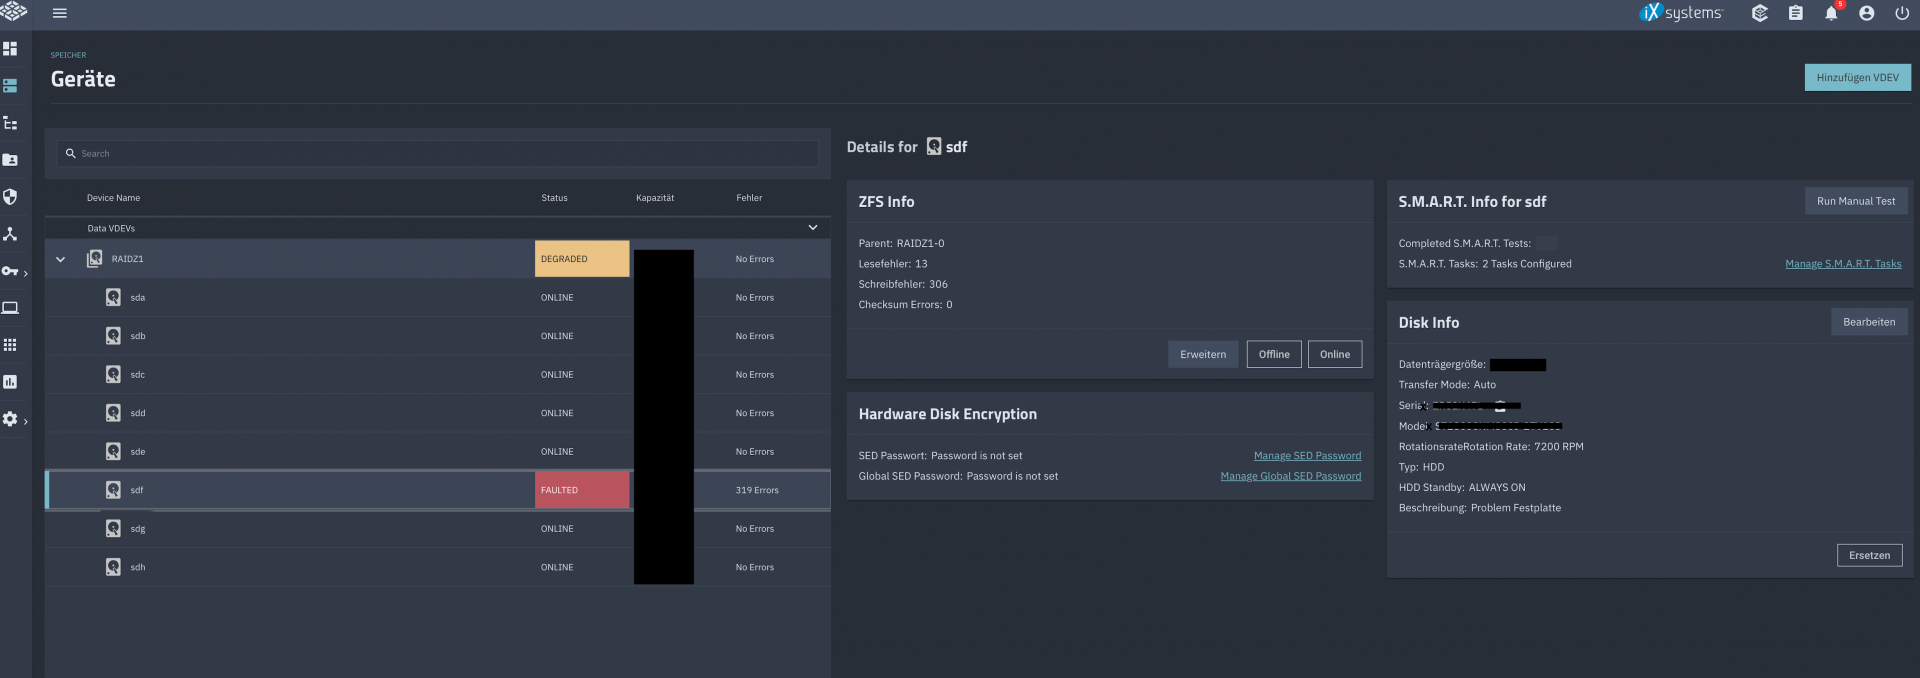Viewport: 1920px width, 678px height.
Task: Click the Device Name column header
Action: point(113,198)
